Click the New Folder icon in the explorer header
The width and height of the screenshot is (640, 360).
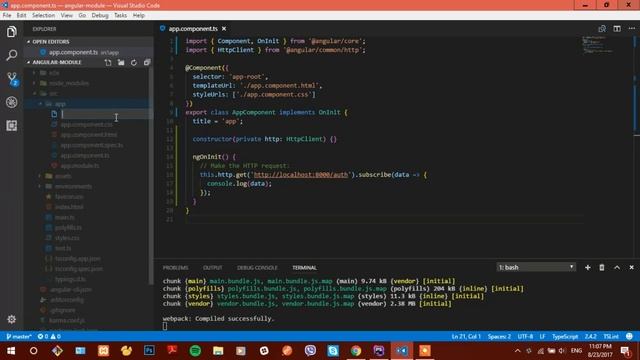click(x=121, y=62)
